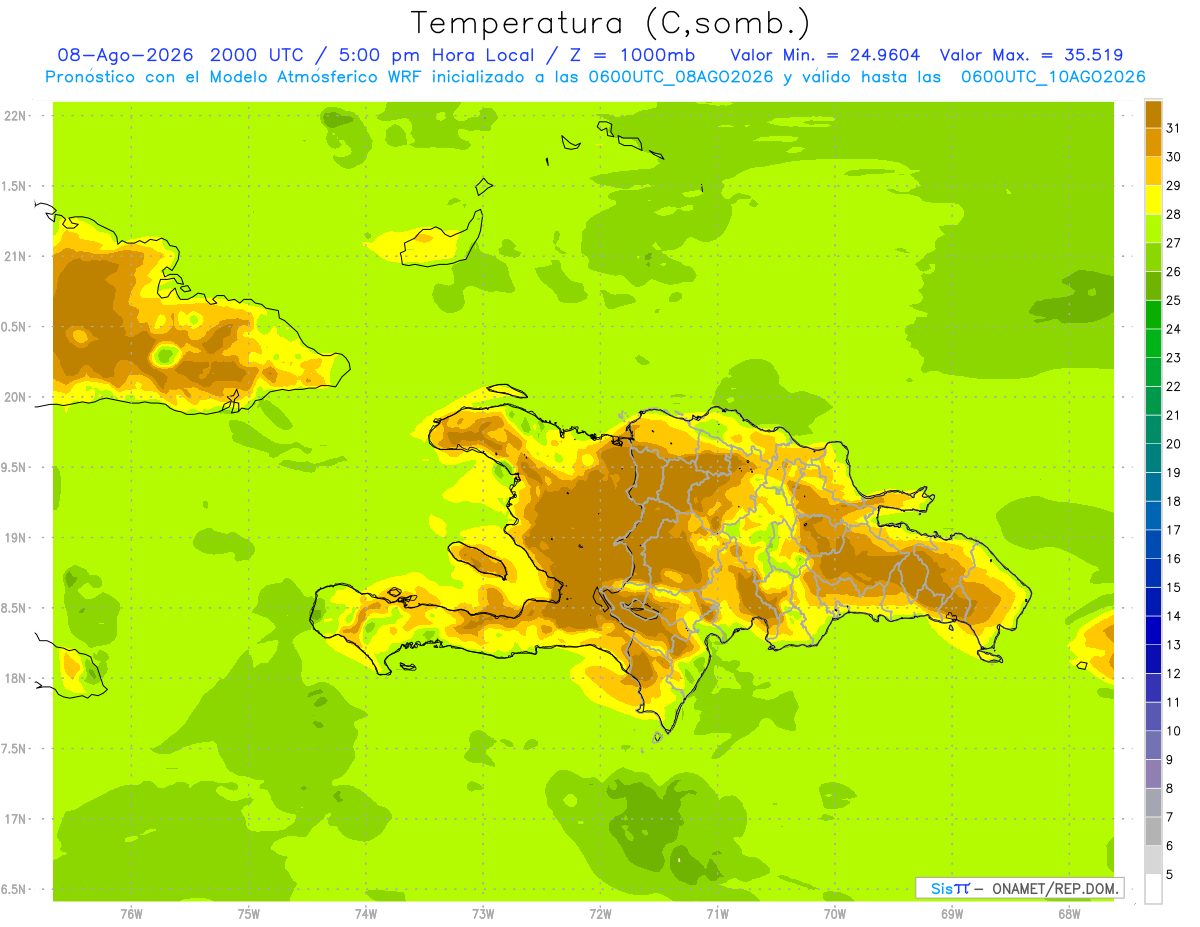Click the "74W" longitude label
The image size is (1200, 927).
tap(366, 914)
